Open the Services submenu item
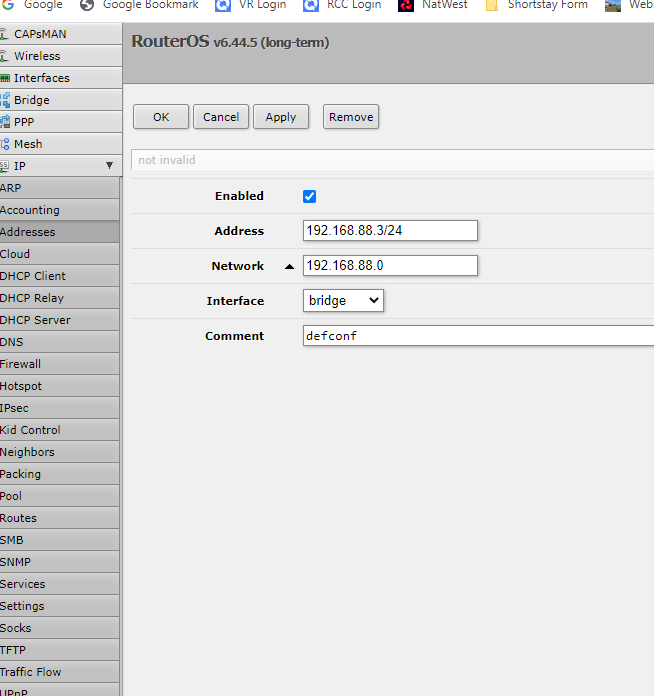 coord(59,584)
